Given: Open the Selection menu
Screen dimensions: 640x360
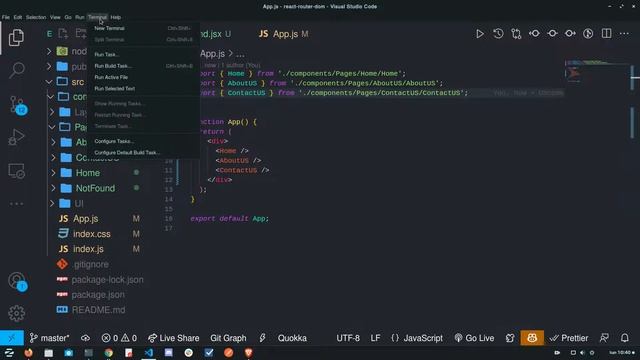Looking at the screenshot, I should click(36, 17).
